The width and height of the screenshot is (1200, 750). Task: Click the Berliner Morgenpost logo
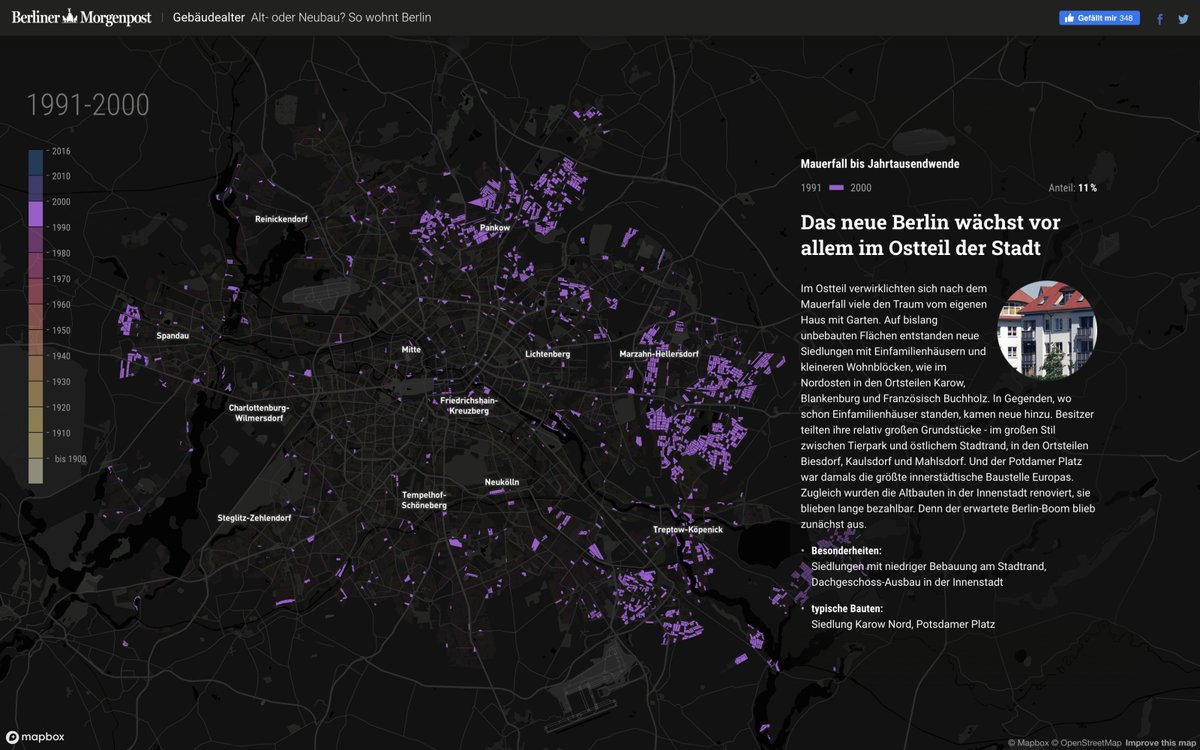(80, 17)
